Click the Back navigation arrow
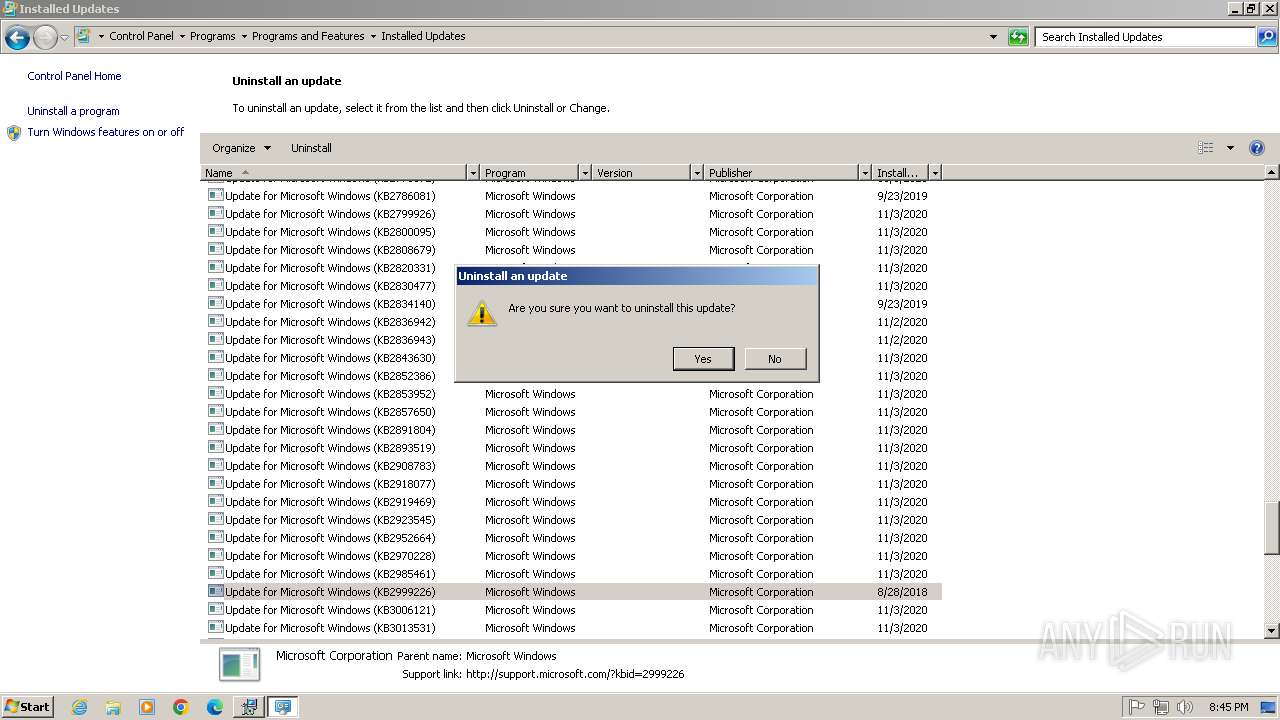Viewport: 1280px width, 720px height. tap(17, 38)
